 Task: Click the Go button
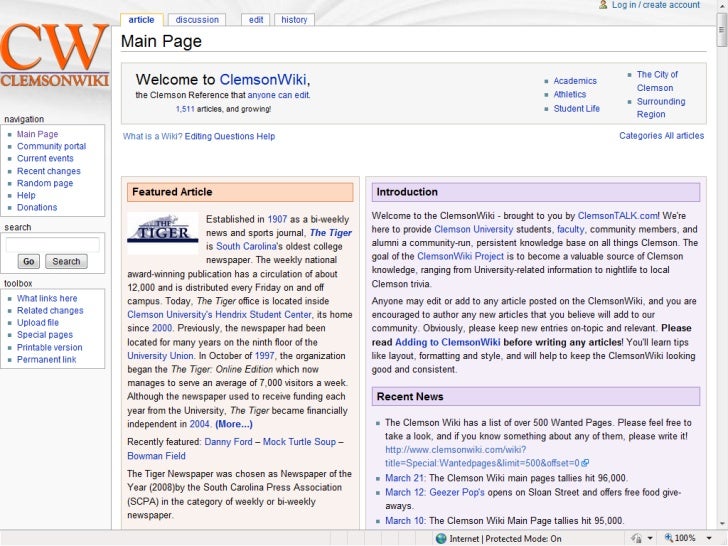29,261
